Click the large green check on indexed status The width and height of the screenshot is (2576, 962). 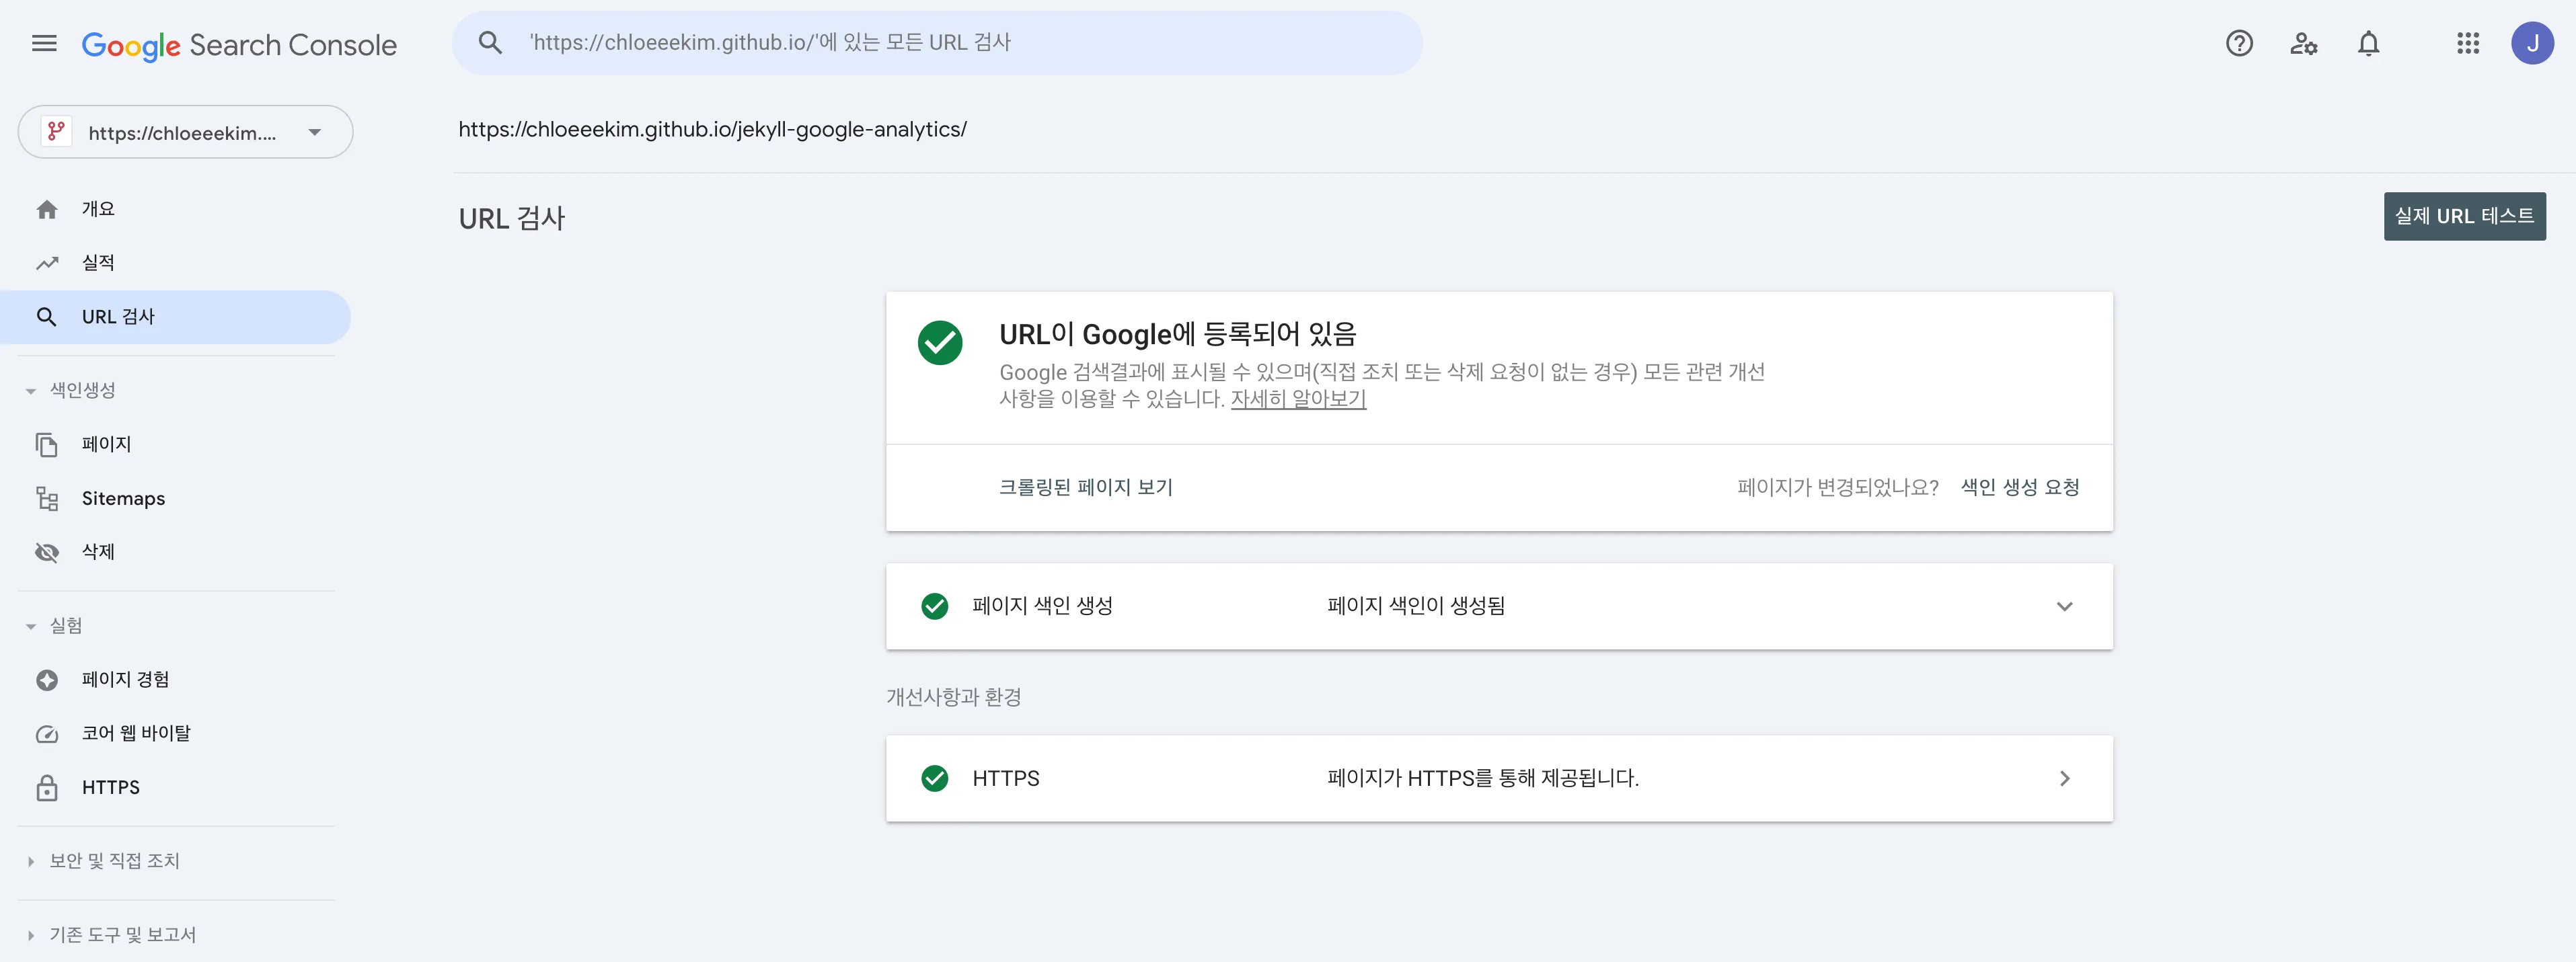coord(939,343)
